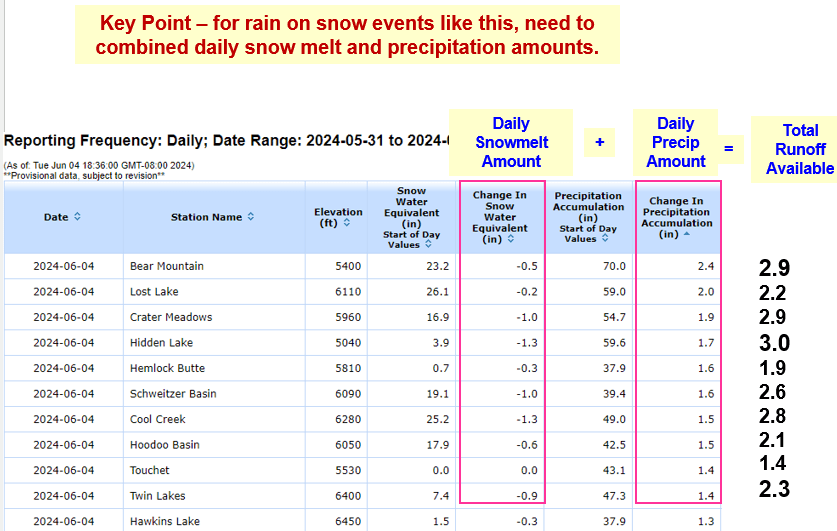The width and height of the screenshot is (837, 531).
Task: Click the sort icon beside Date header
Action: click(x=78, y=217)
